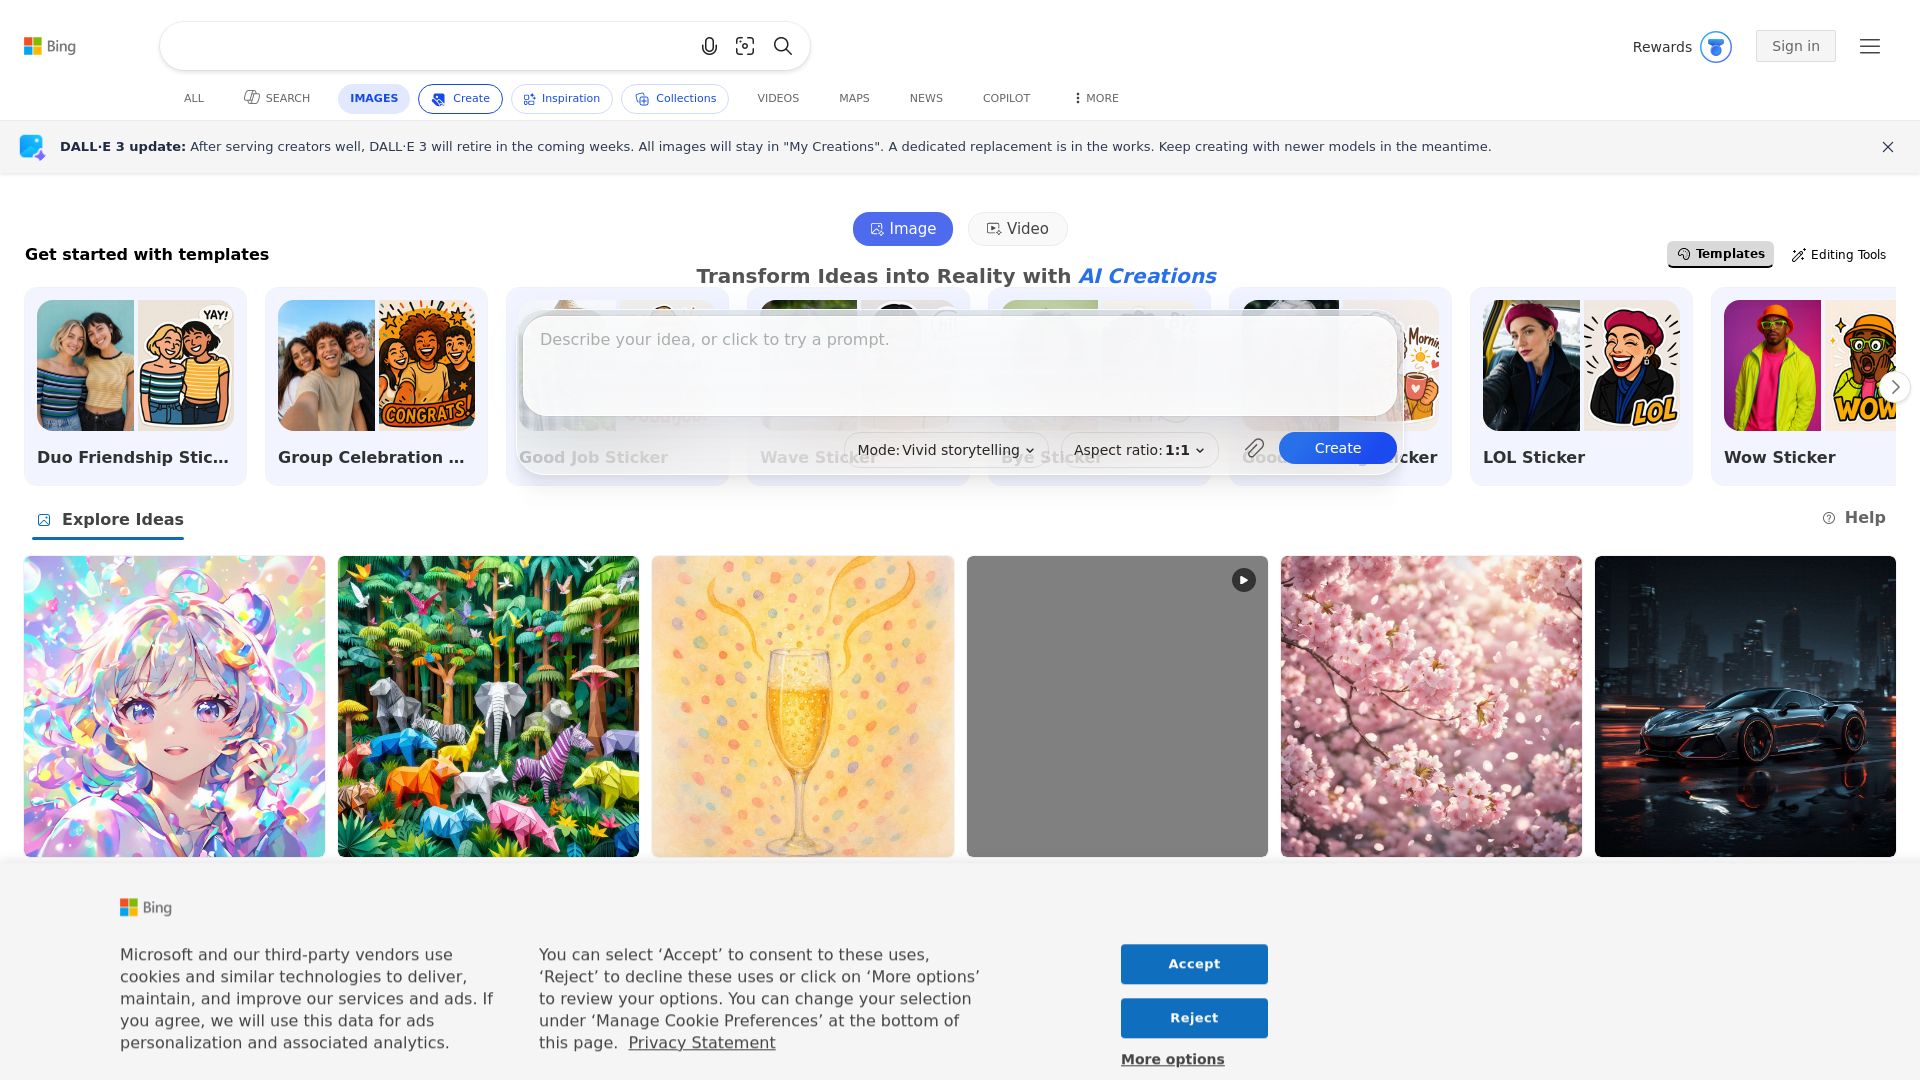Accept cookies in the consent banner
Image resolution: width=1920 pixels, height=1080 pixels.
pyautogui.click(x=1194, y=964)
